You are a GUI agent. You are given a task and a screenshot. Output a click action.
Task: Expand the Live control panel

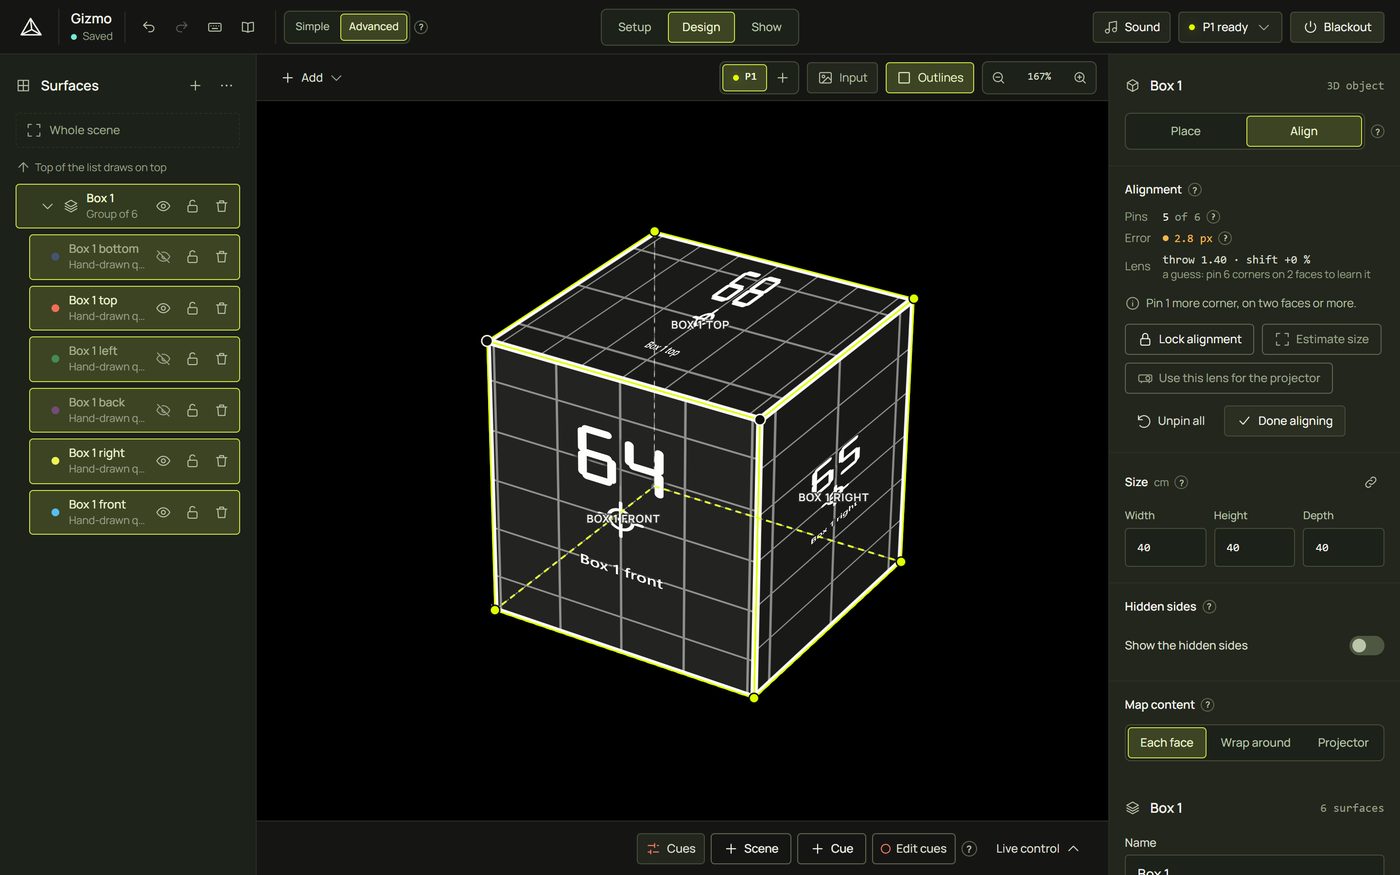[x=1037, y=848]
